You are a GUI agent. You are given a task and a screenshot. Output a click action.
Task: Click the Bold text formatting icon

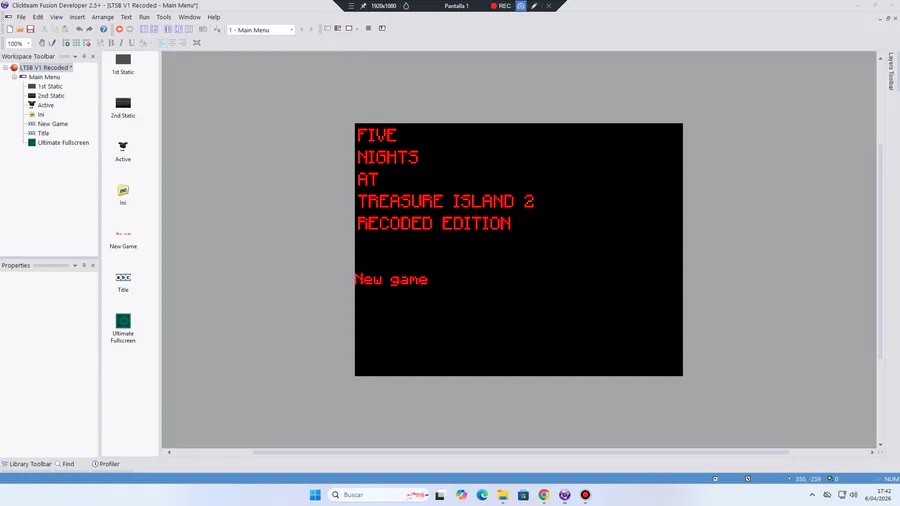(x=111, y=43)
